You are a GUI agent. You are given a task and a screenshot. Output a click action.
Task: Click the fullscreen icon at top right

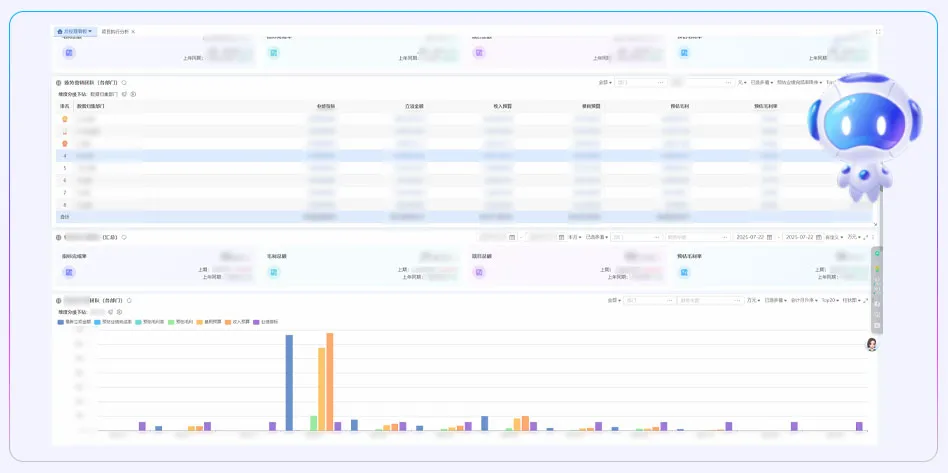pos(877,32)
